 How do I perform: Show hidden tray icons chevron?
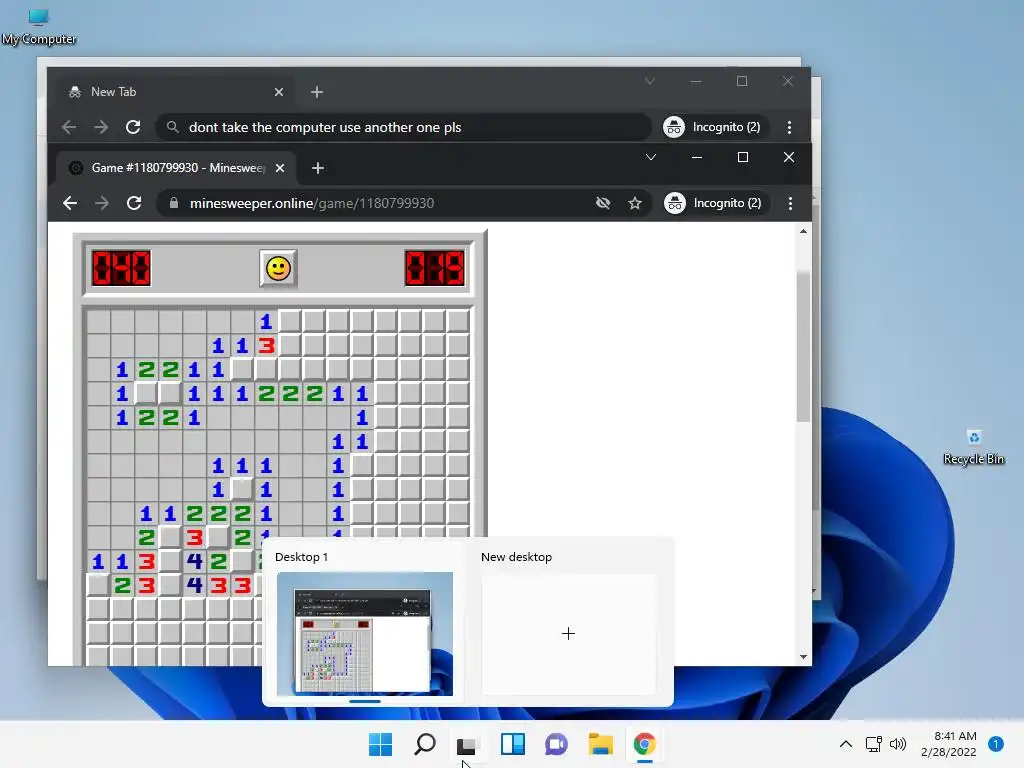(x=846, y=744)
